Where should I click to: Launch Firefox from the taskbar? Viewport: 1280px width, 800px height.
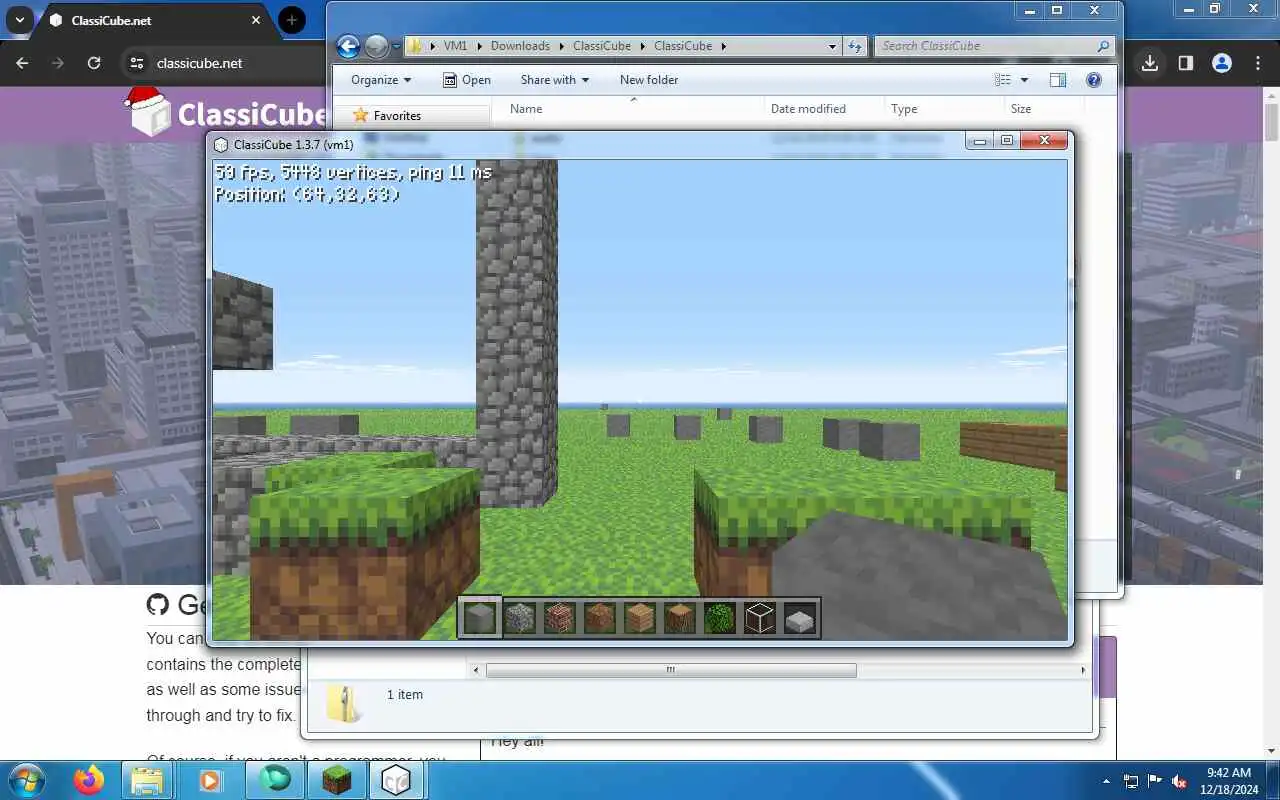click(89, 780)
